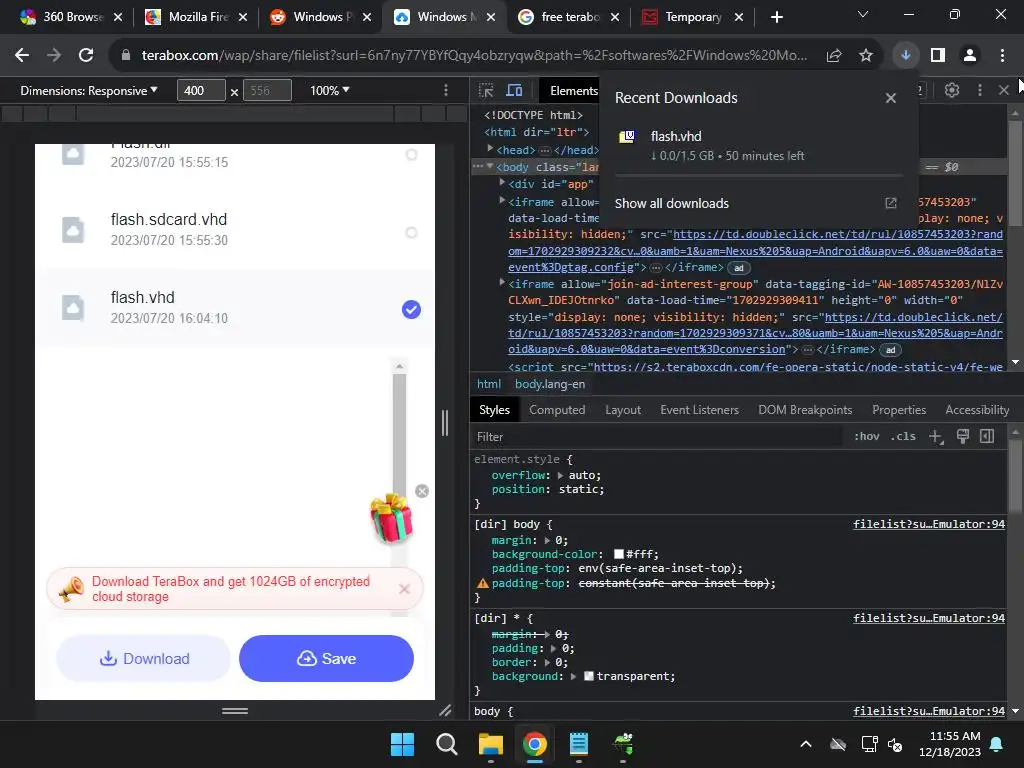
Task: Toggle the rendering emulations brush icon
Action: (963, 436)
